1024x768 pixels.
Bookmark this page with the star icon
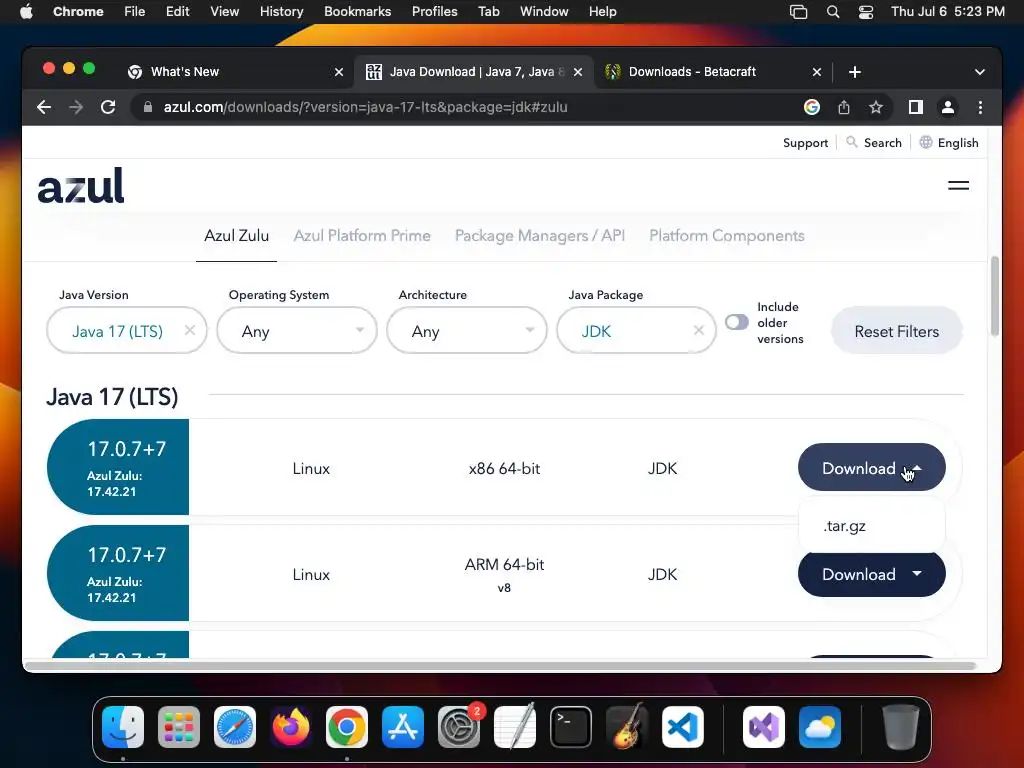[x=876, y=107]
